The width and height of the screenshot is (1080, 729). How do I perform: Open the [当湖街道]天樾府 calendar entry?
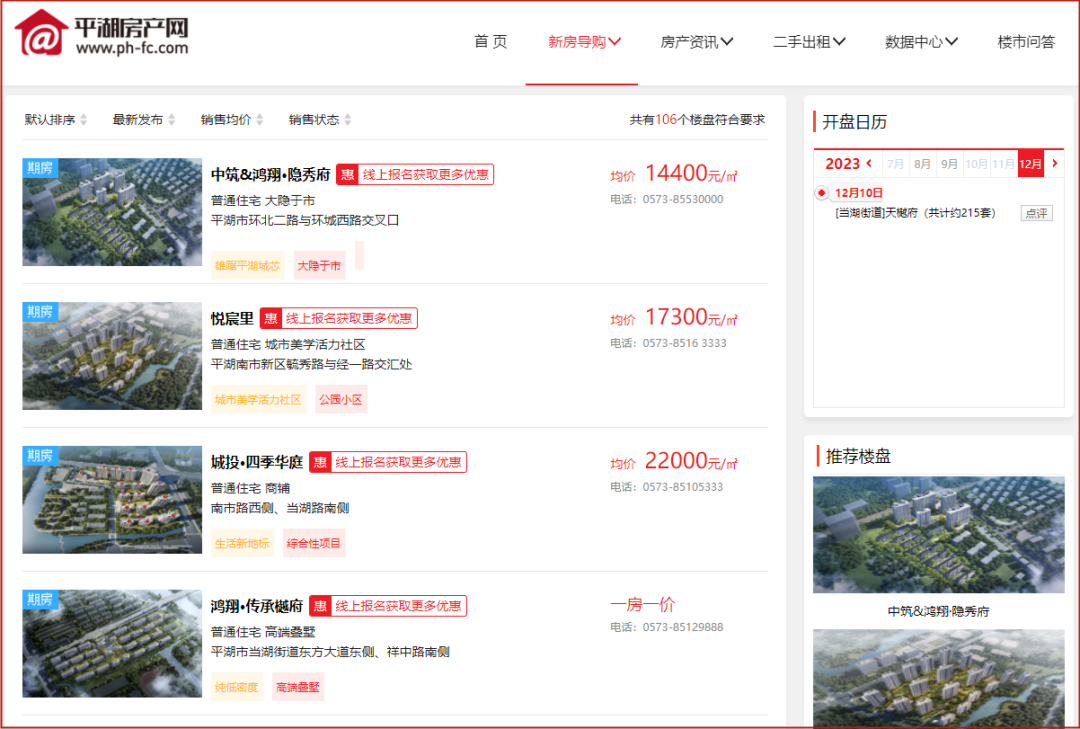click(x=915, y=213)
